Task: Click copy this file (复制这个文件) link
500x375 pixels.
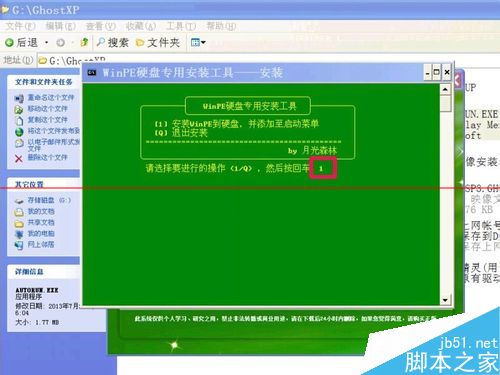Action: [47, 120]
